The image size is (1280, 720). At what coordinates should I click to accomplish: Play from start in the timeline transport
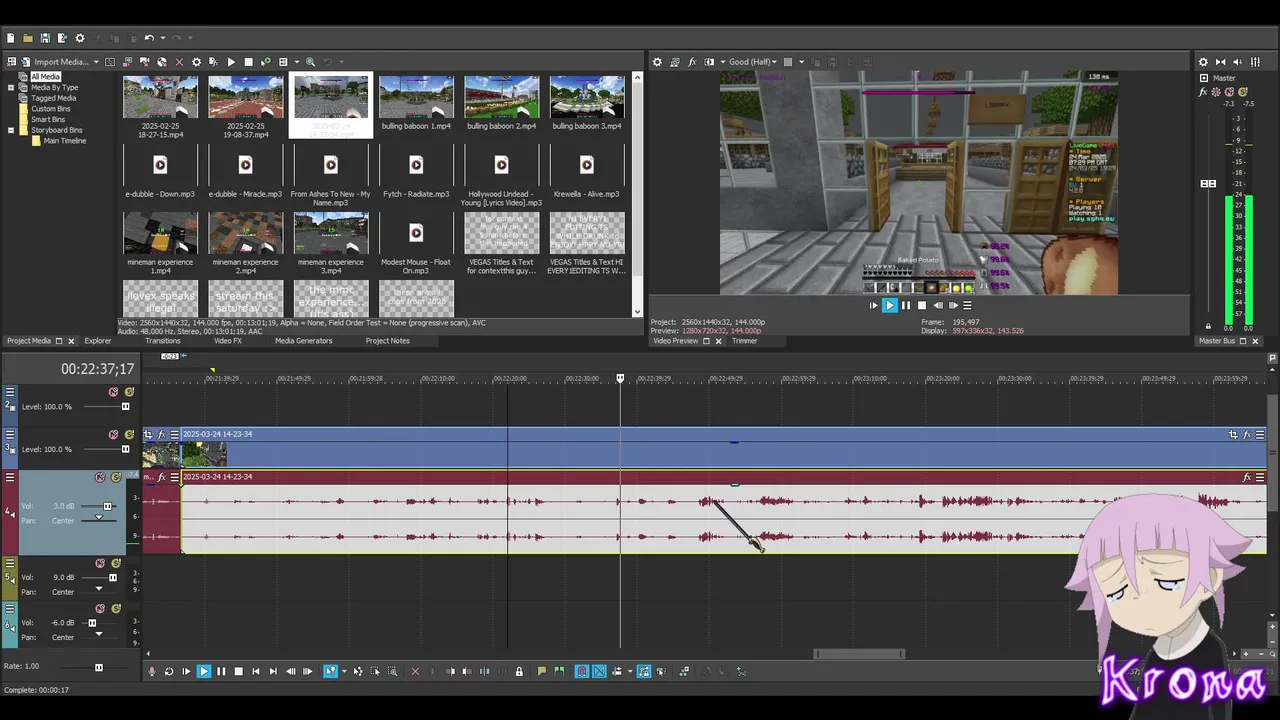click(x=186, y=671)
